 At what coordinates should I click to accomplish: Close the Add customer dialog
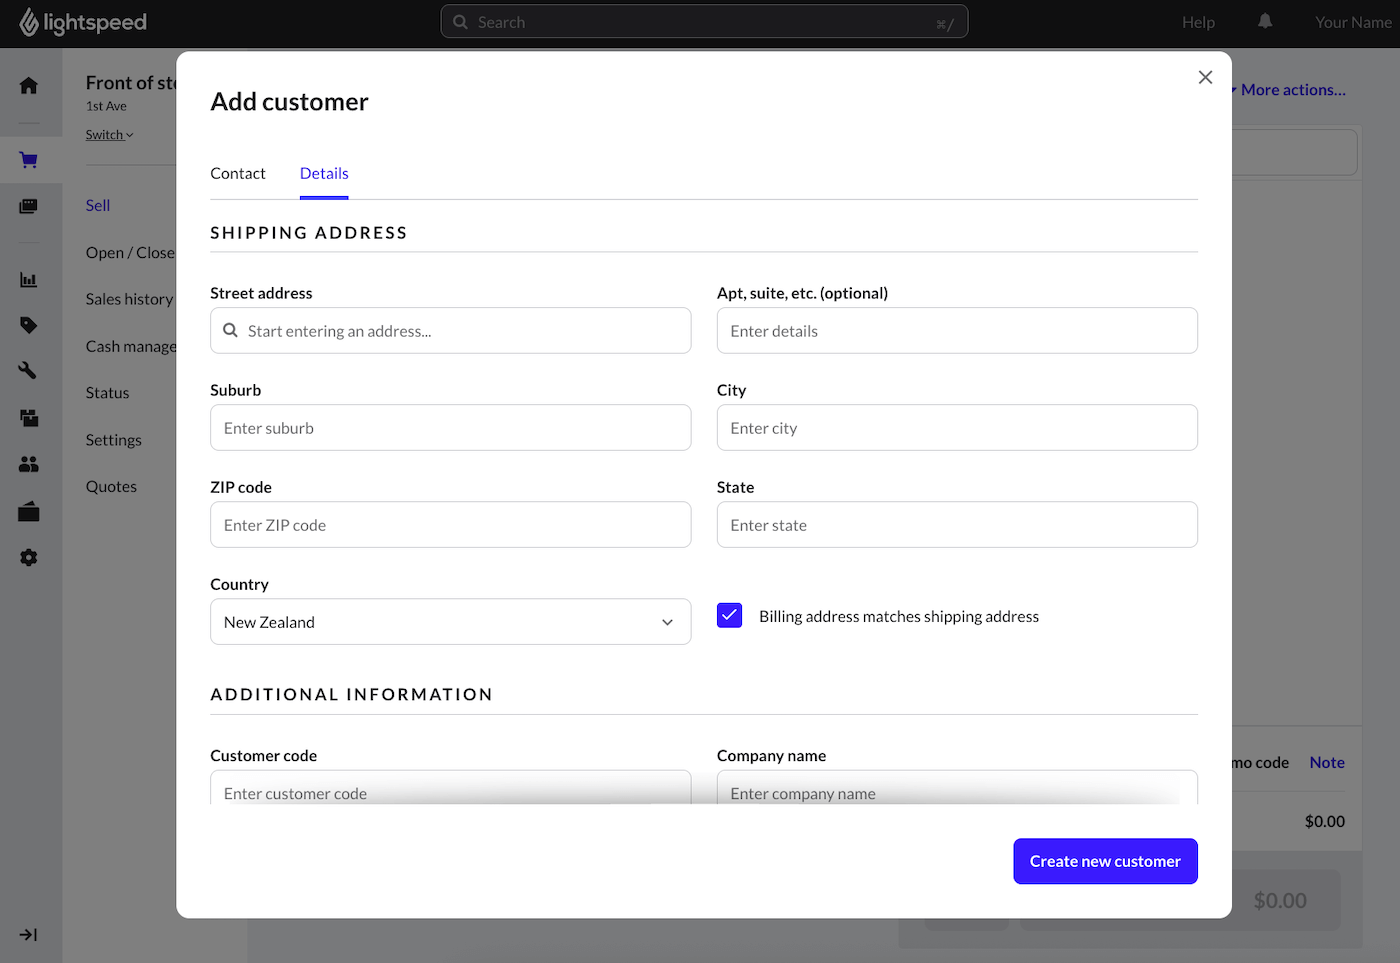[1205, 78]
